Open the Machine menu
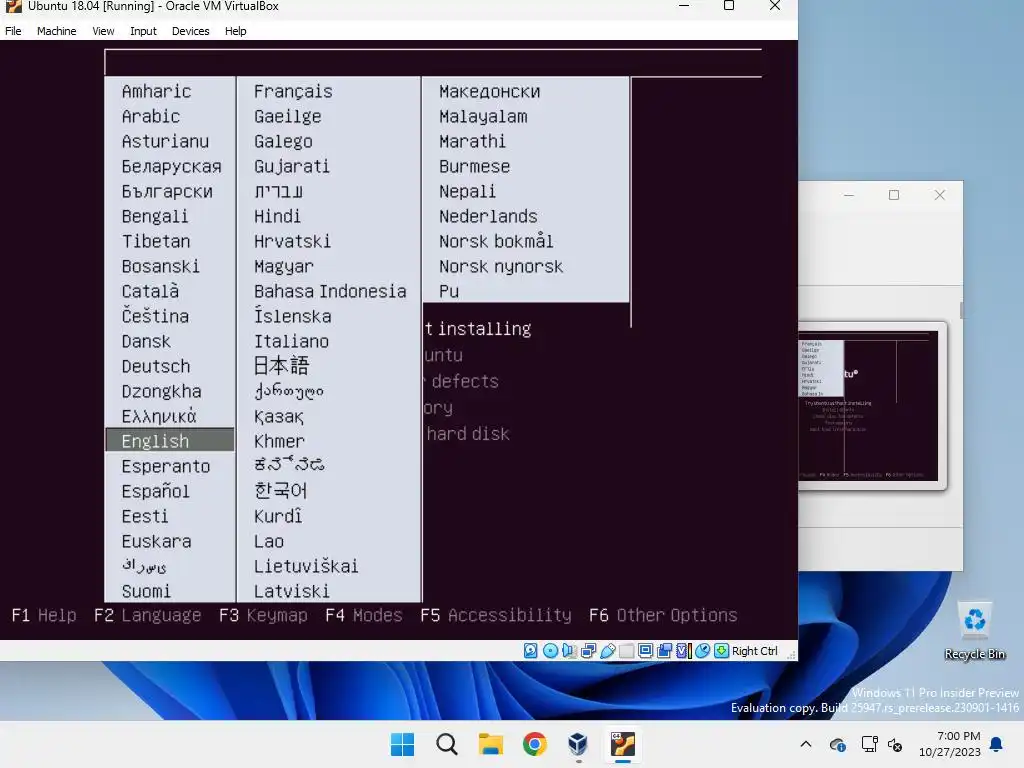This screenshot has width=1024, height=768. [56, 31]
